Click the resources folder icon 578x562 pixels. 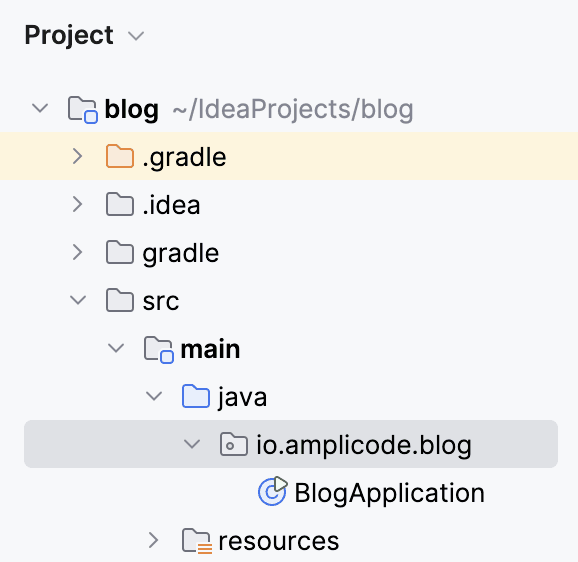click(197, 541)
